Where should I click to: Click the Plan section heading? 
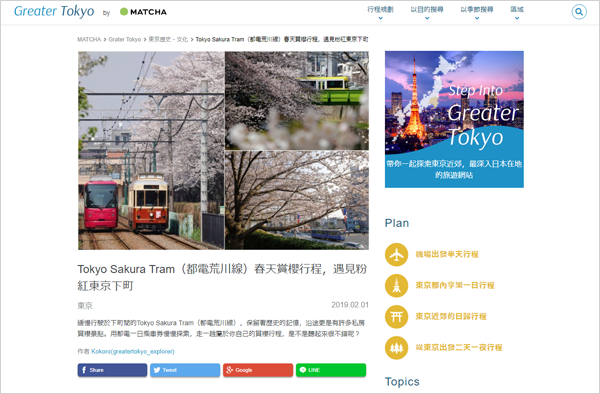(x=397, y=223)
